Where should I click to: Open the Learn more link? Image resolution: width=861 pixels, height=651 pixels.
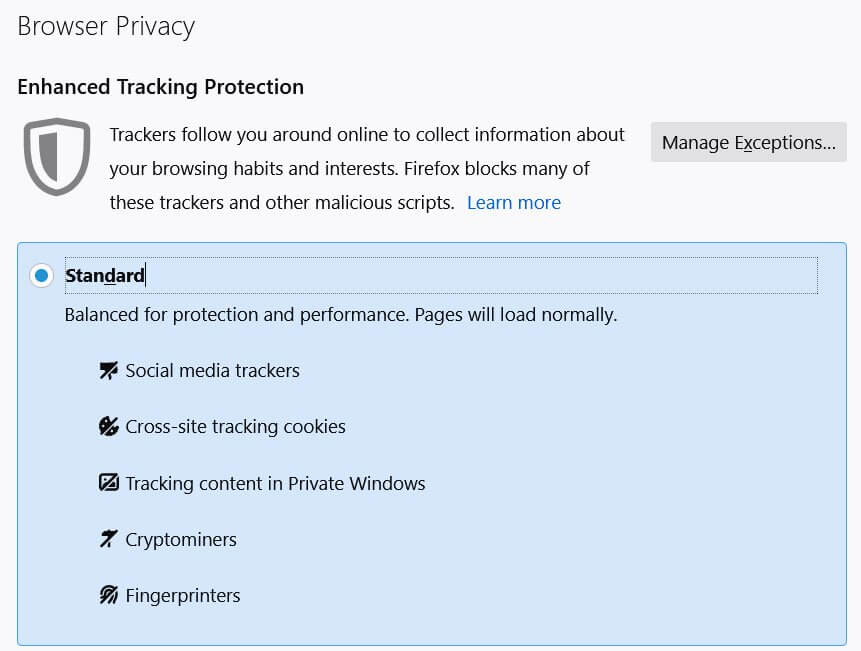point(513,203)
